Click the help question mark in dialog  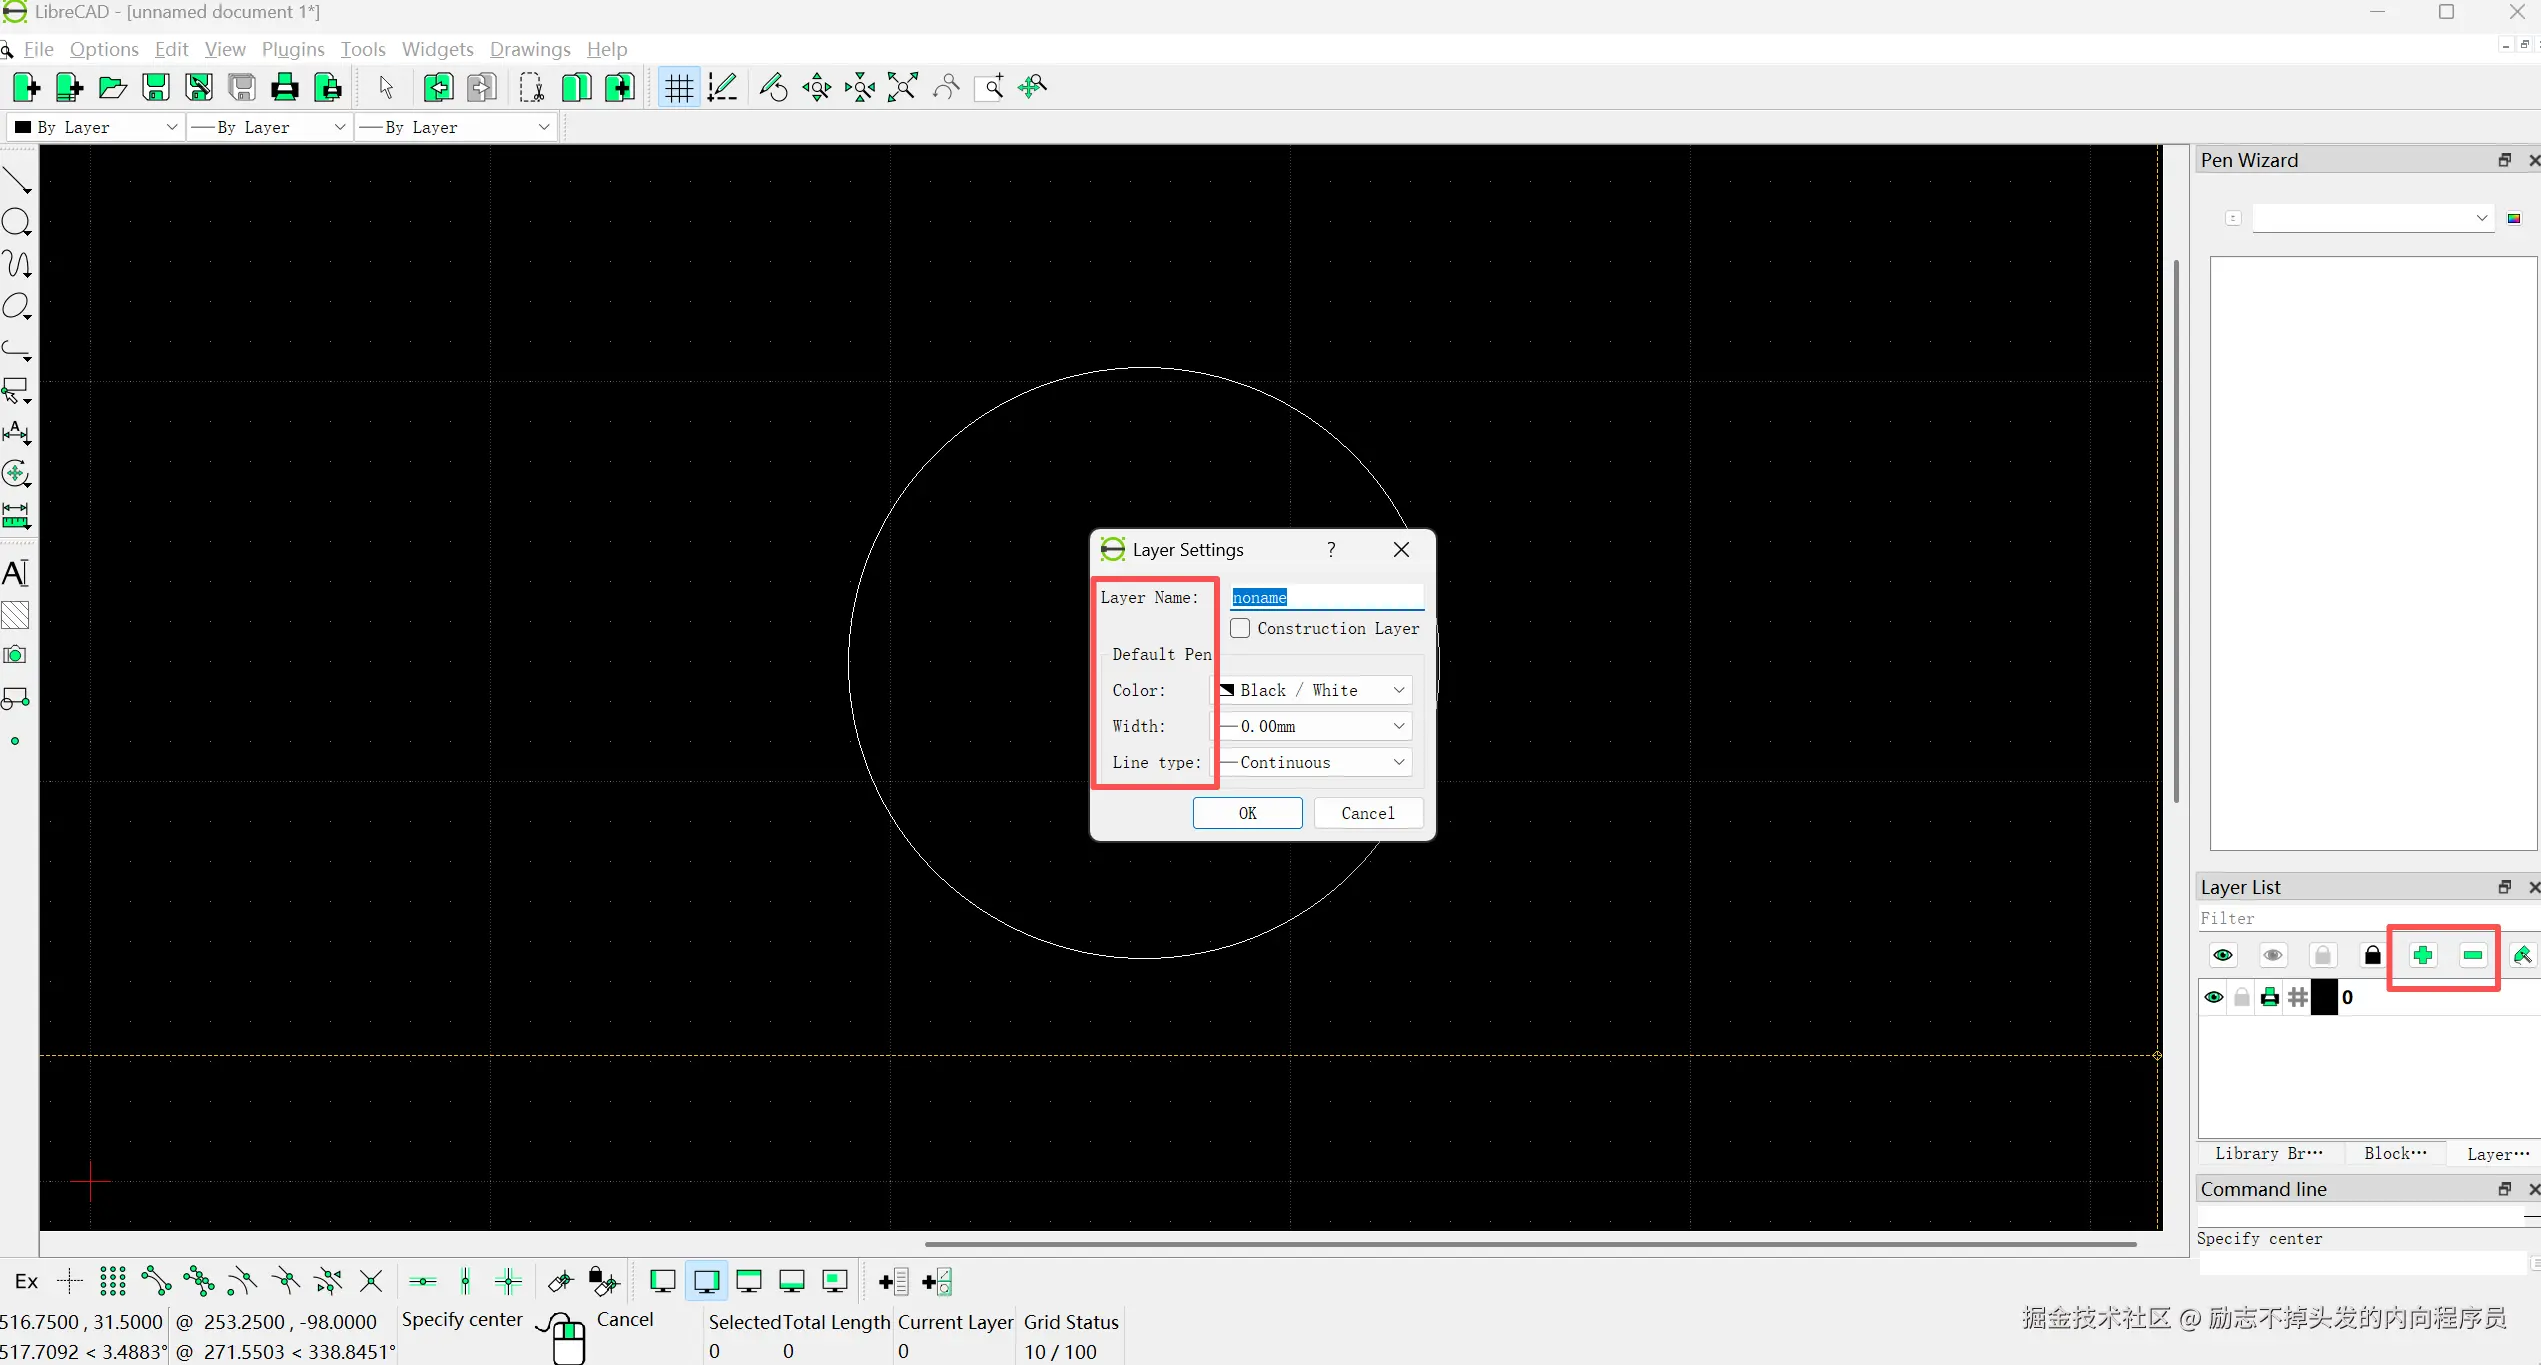pos(1331,549)
